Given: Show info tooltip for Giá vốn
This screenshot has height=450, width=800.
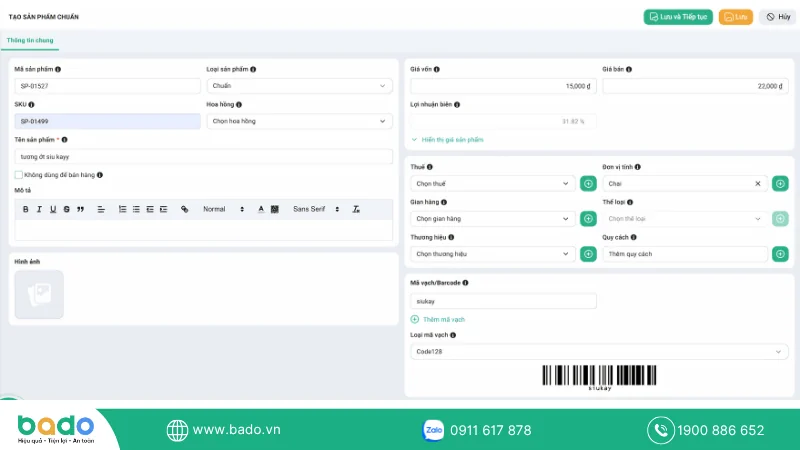Looking at the screenshot, I should (437, 69).
